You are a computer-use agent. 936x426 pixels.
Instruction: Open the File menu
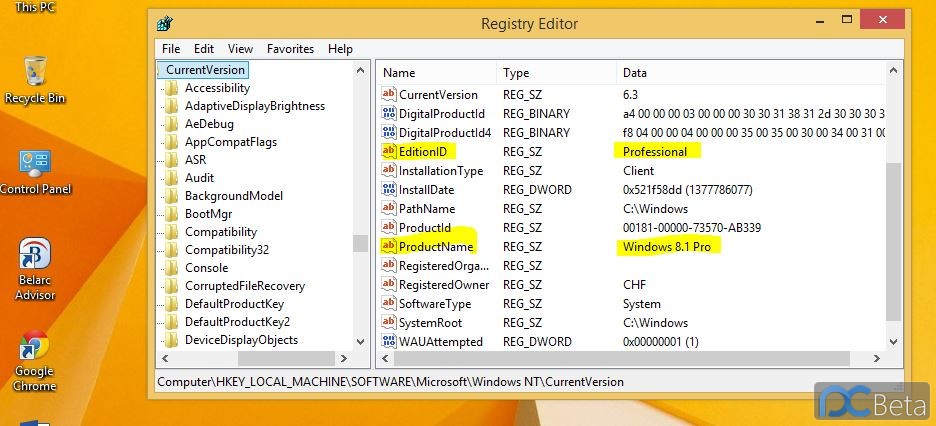[x=171, y=49]
